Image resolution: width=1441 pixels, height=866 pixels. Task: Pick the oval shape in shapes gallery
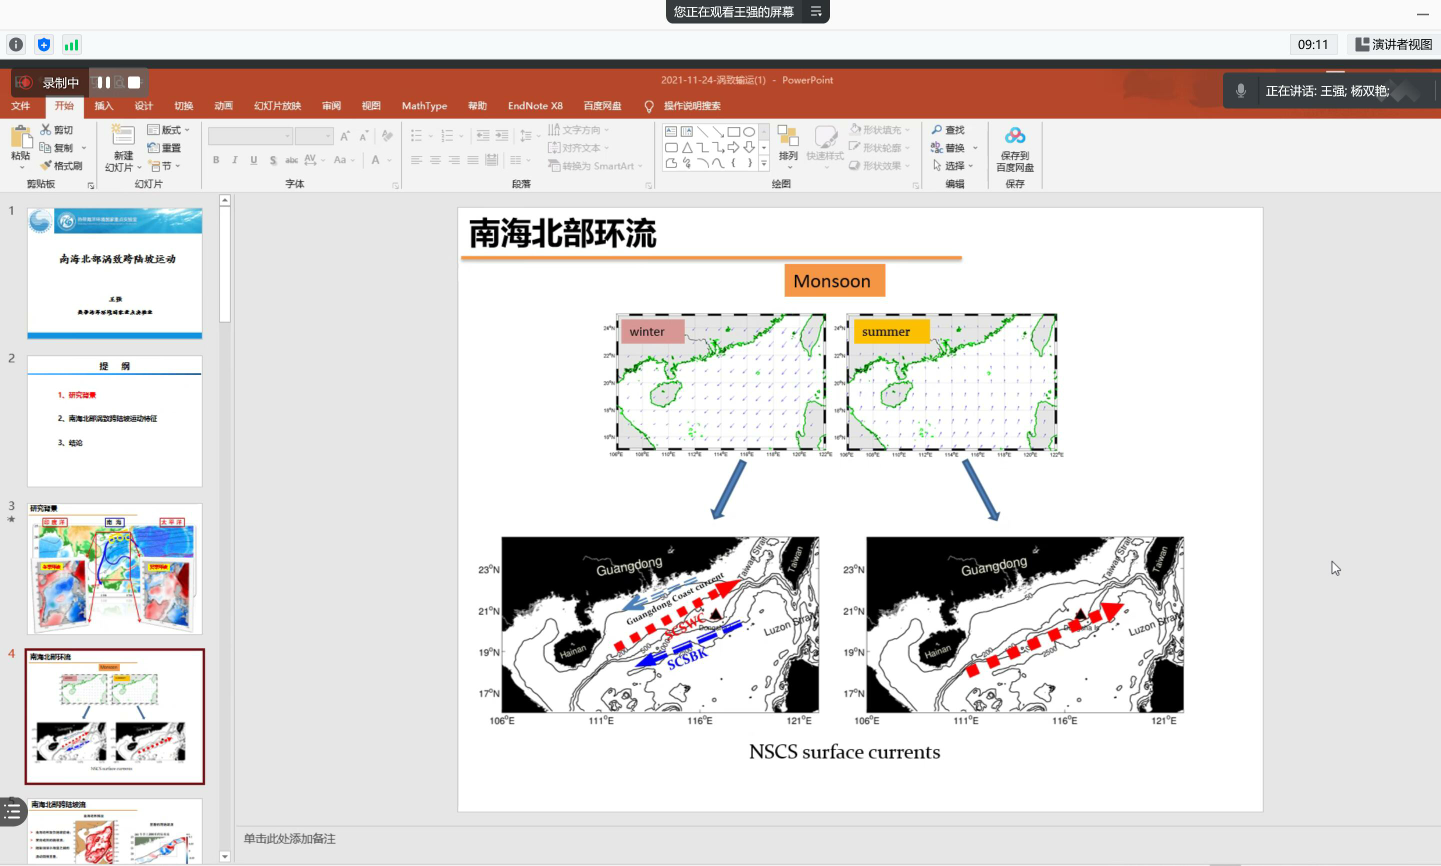(x=749, y=132)
